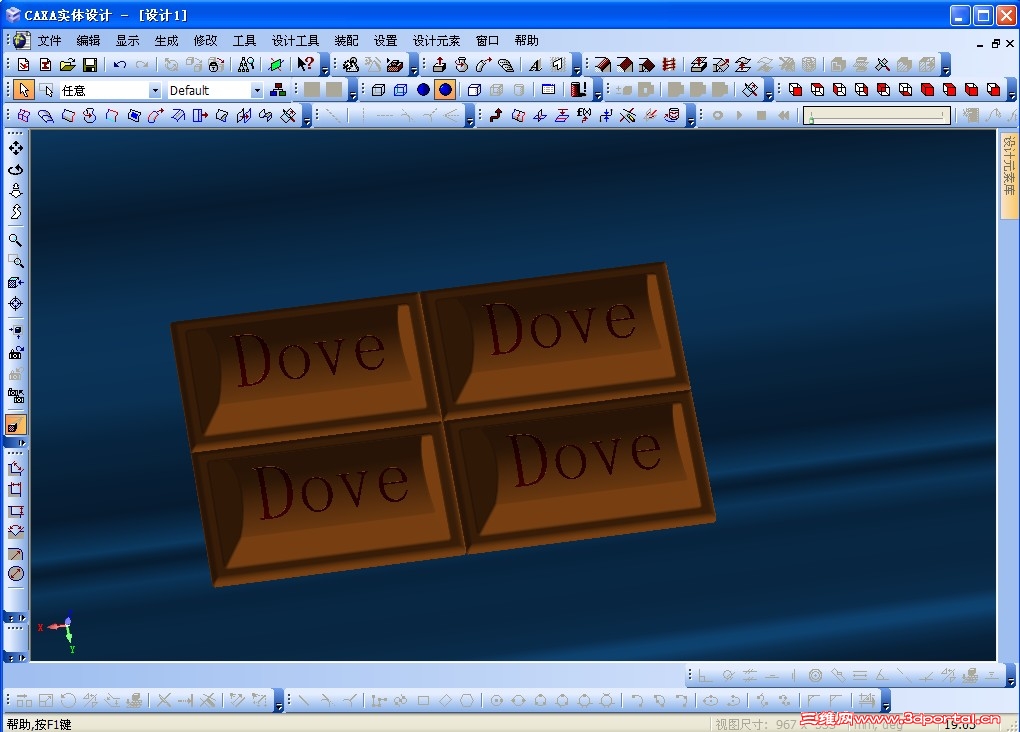Viewport: 1020px width, 732px height.
Task: Click the first gray color swatch
Action: click(312, 90)
